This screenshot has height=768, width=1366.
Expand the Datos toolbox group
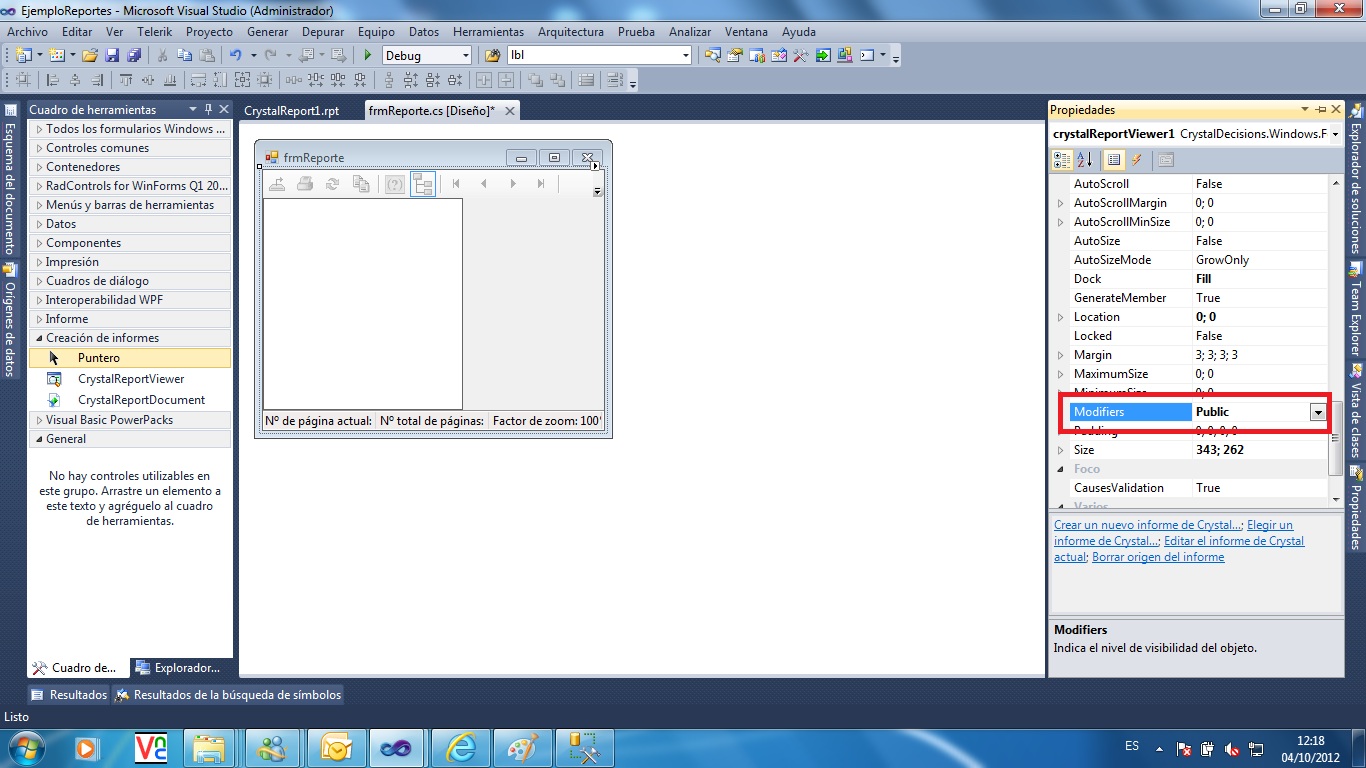39,224
